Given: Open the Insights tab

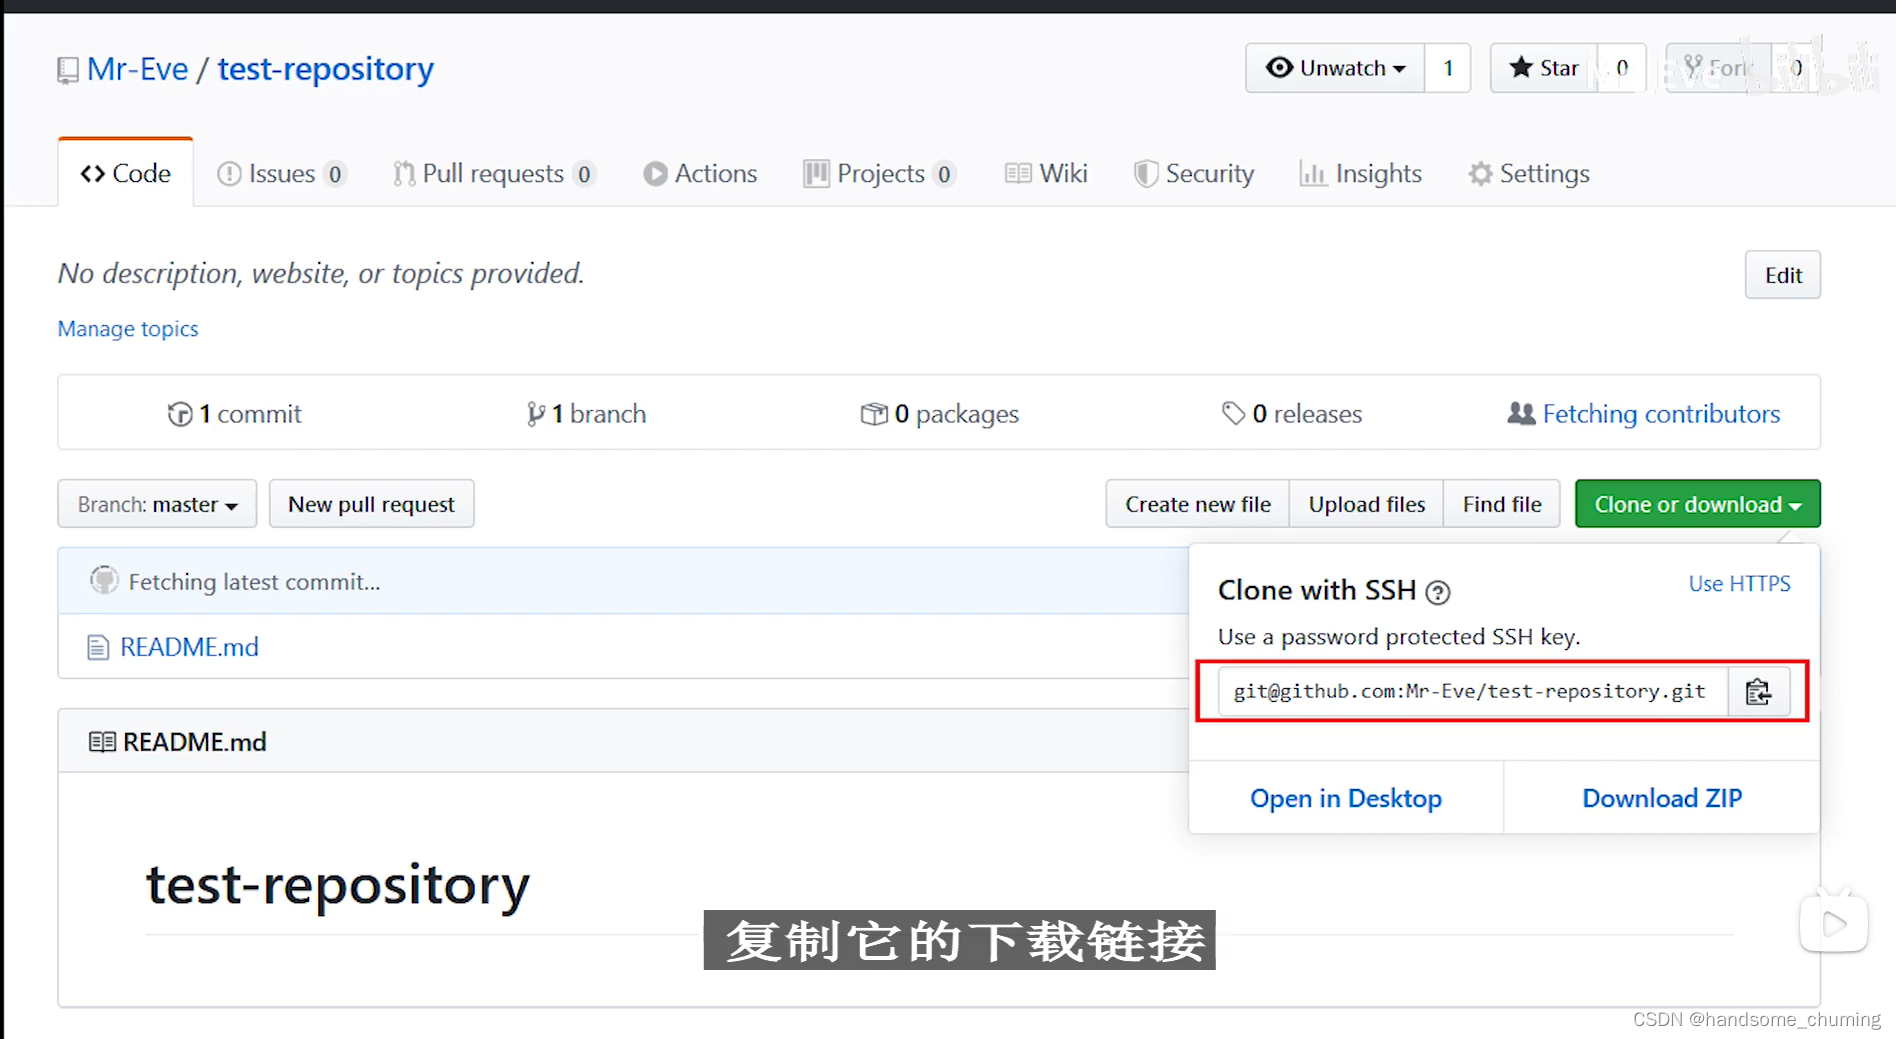Looking at the screenshot, I should (1360, 174).
